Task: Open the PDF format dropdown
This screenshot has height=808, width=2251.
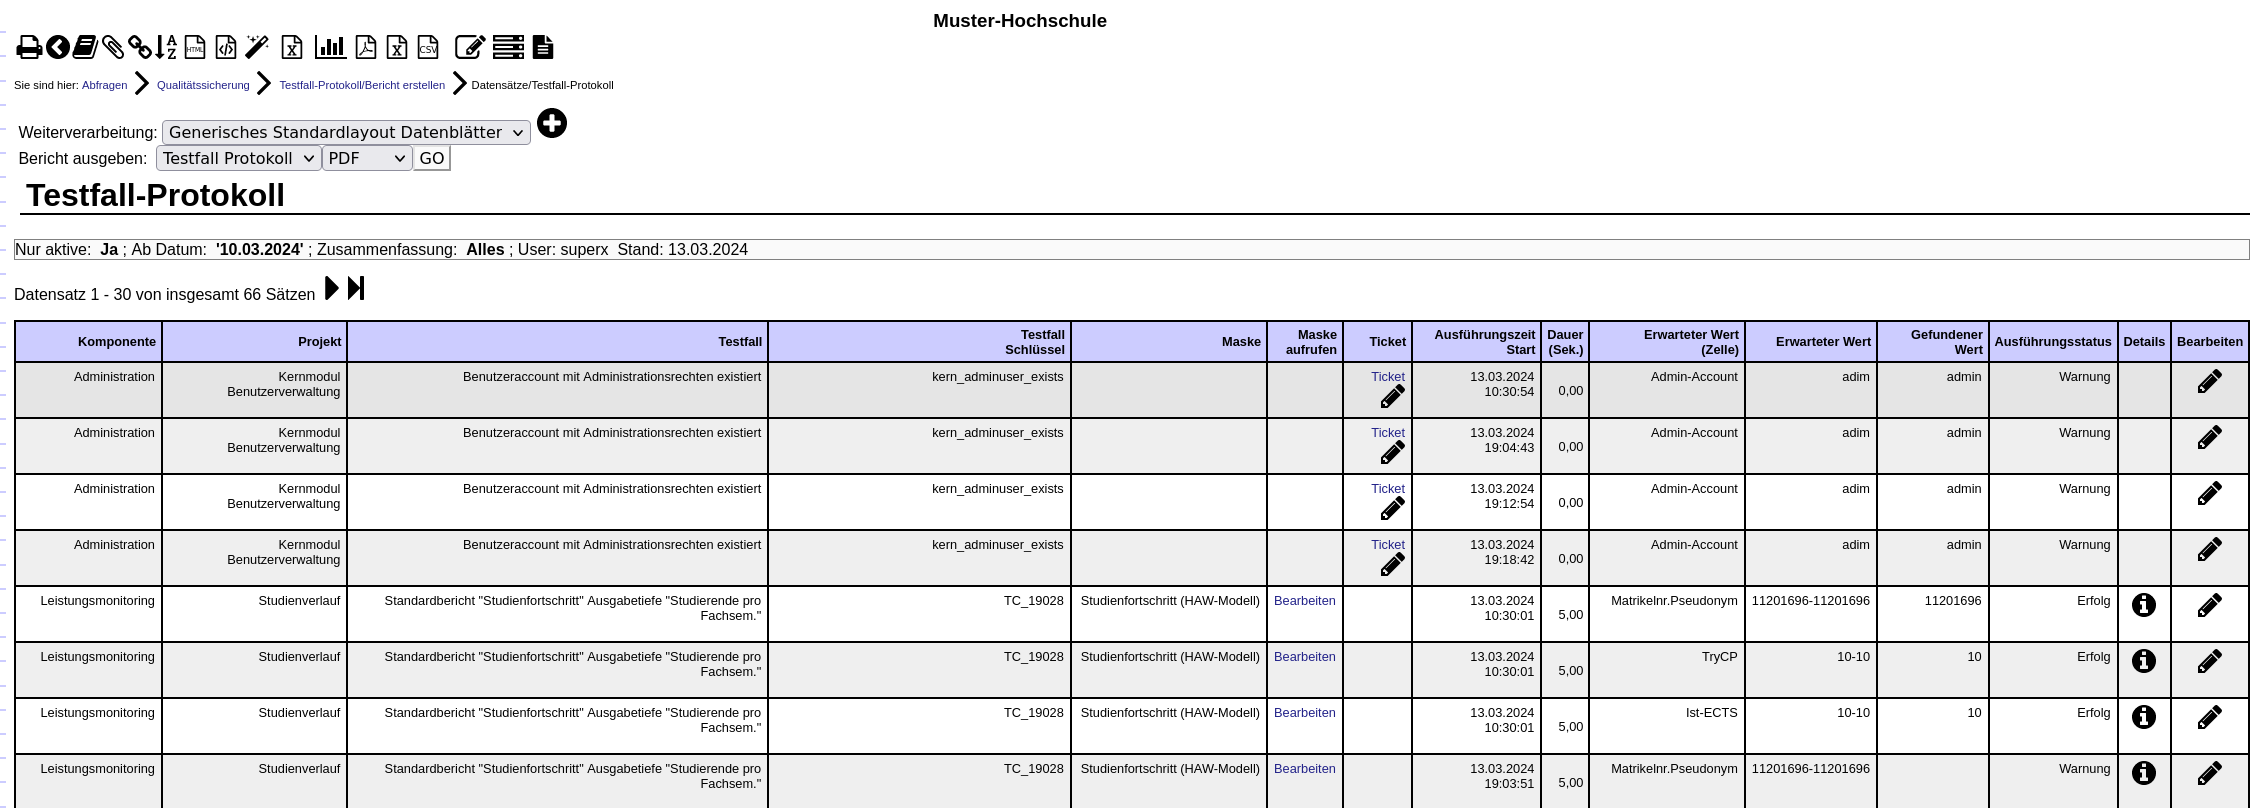Action: click(x=366, y=158)
